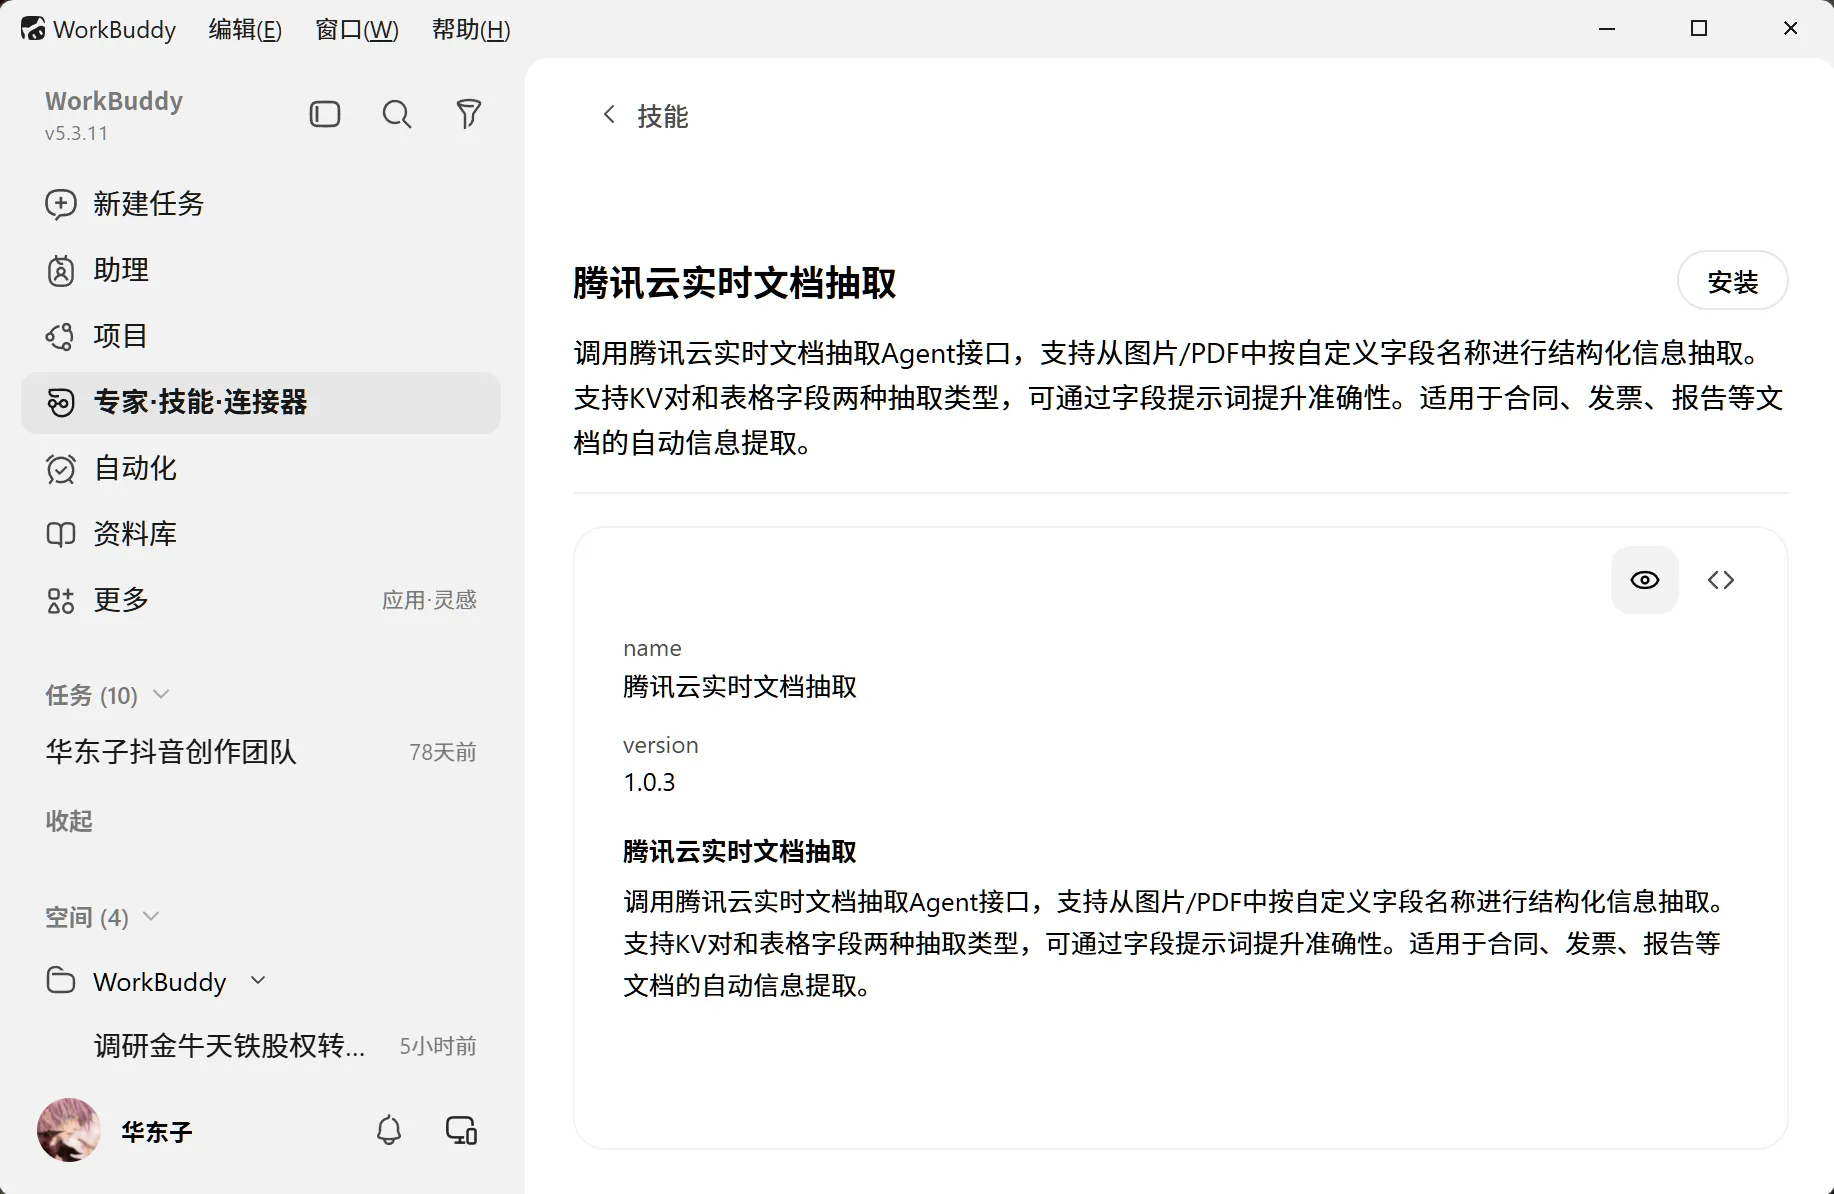Start a 新建任务
The height and width of the screenshot is (1194, 1834).
261,204
